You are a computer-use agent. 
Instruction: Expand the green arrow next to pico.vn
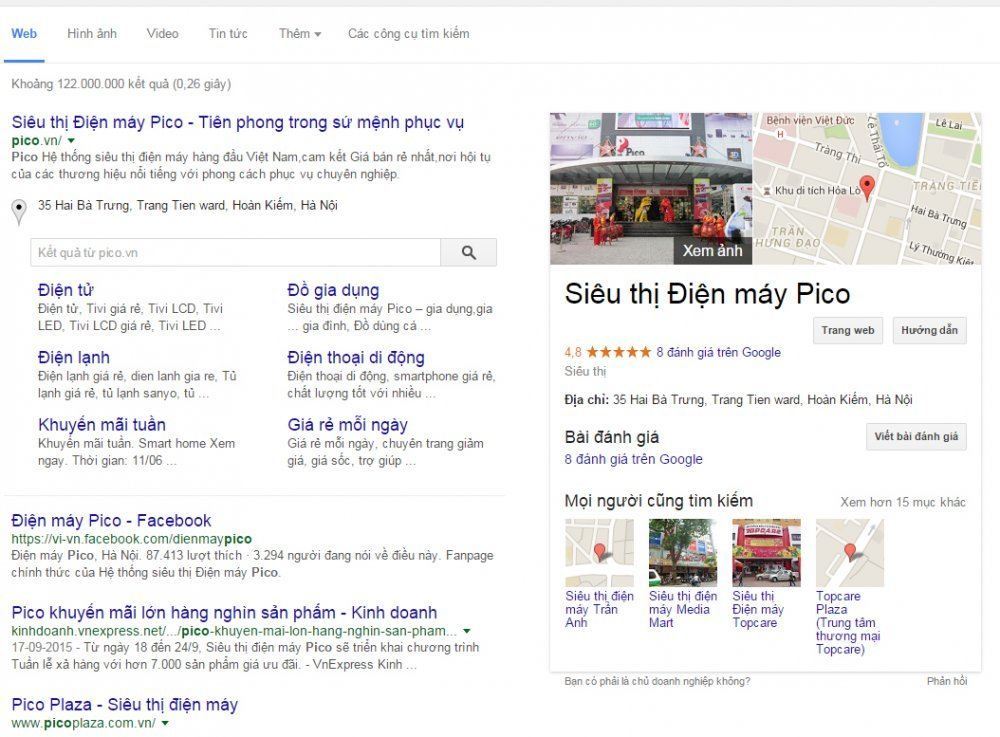71,140
